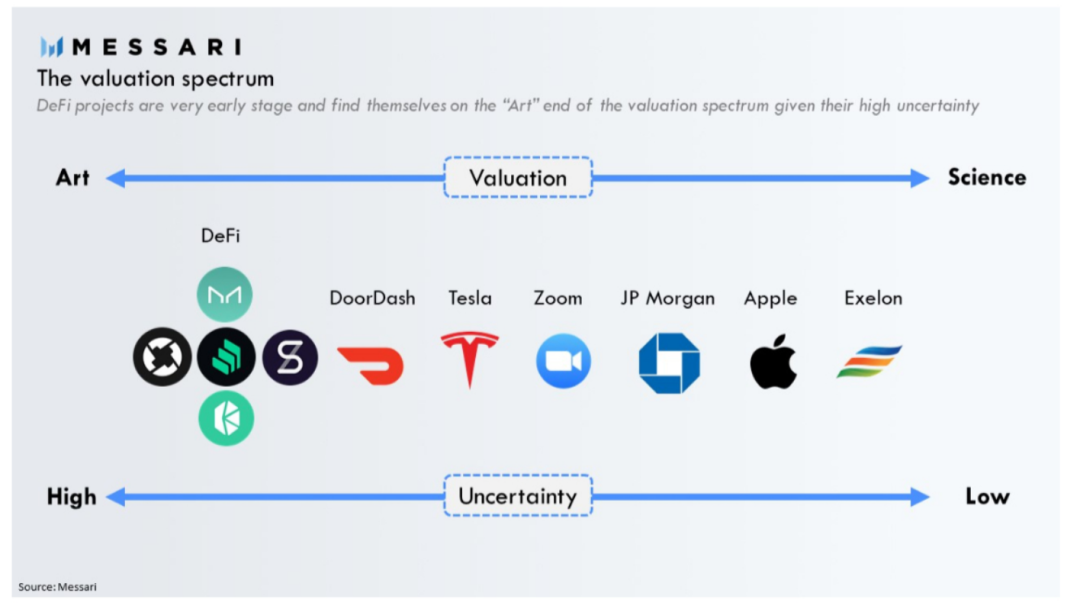Select the Synthetix S logo

(290, 357)
